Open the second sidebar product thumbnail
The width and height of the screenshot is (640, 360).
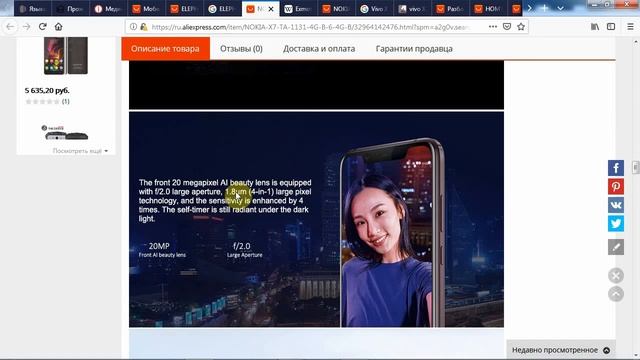65,133
